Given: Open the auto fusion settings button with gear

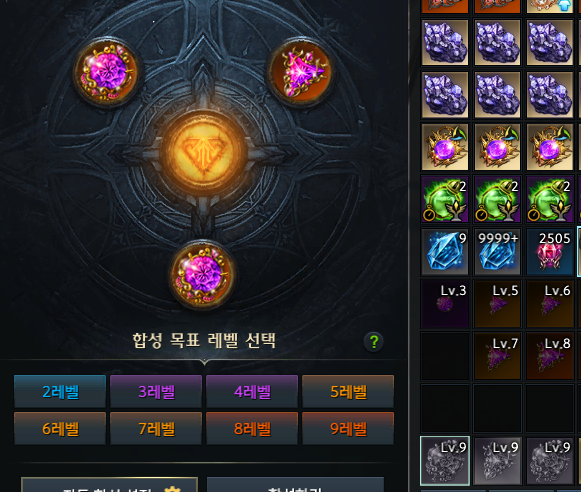Looking at the screenshot, I should click(110, 485).
